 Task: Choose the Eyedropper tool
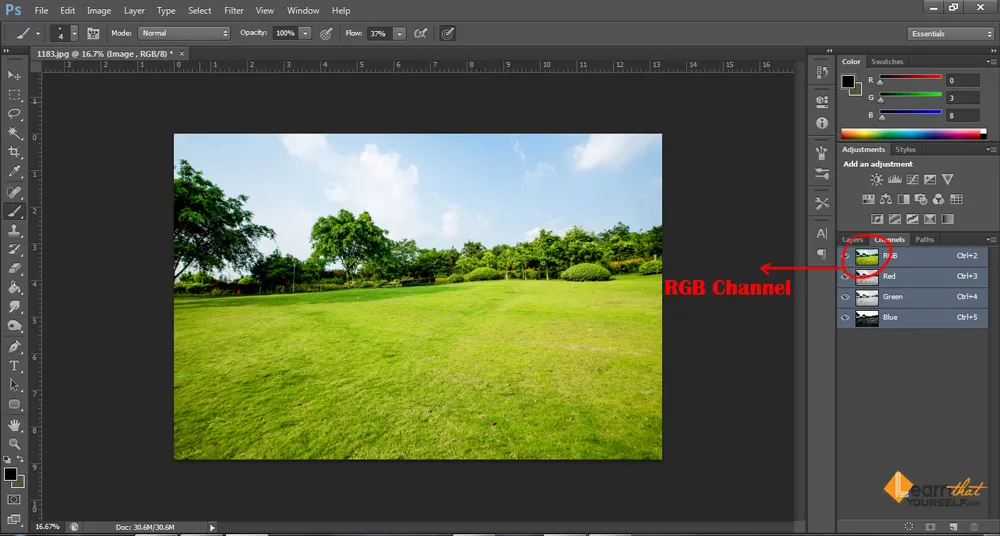click(x=14, y=172)
